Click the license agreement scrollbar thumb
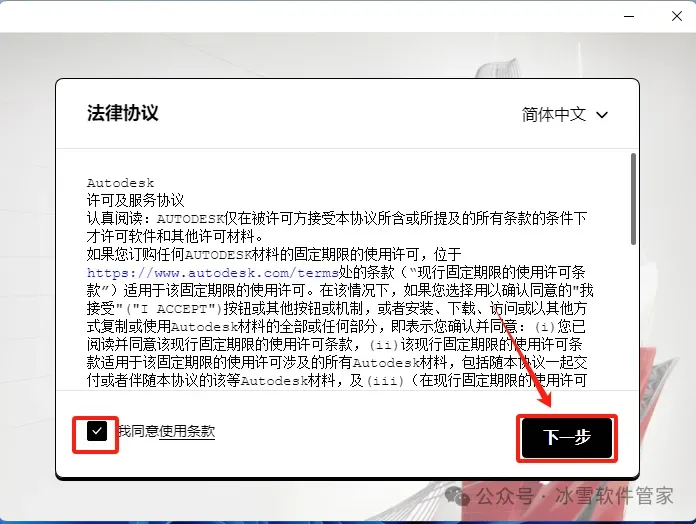Screen dimensions: 696x524 point(633,198)
